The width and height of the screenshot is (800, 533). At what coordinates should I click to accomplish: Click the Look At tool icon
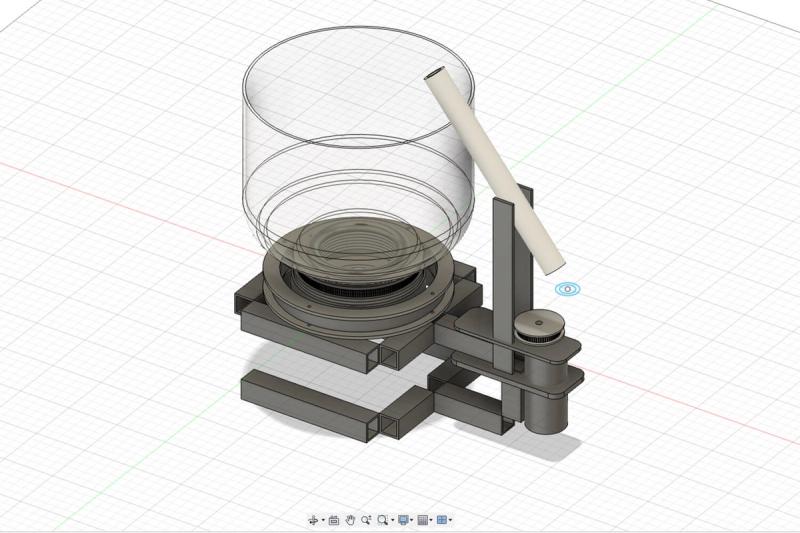coord(334,520)
